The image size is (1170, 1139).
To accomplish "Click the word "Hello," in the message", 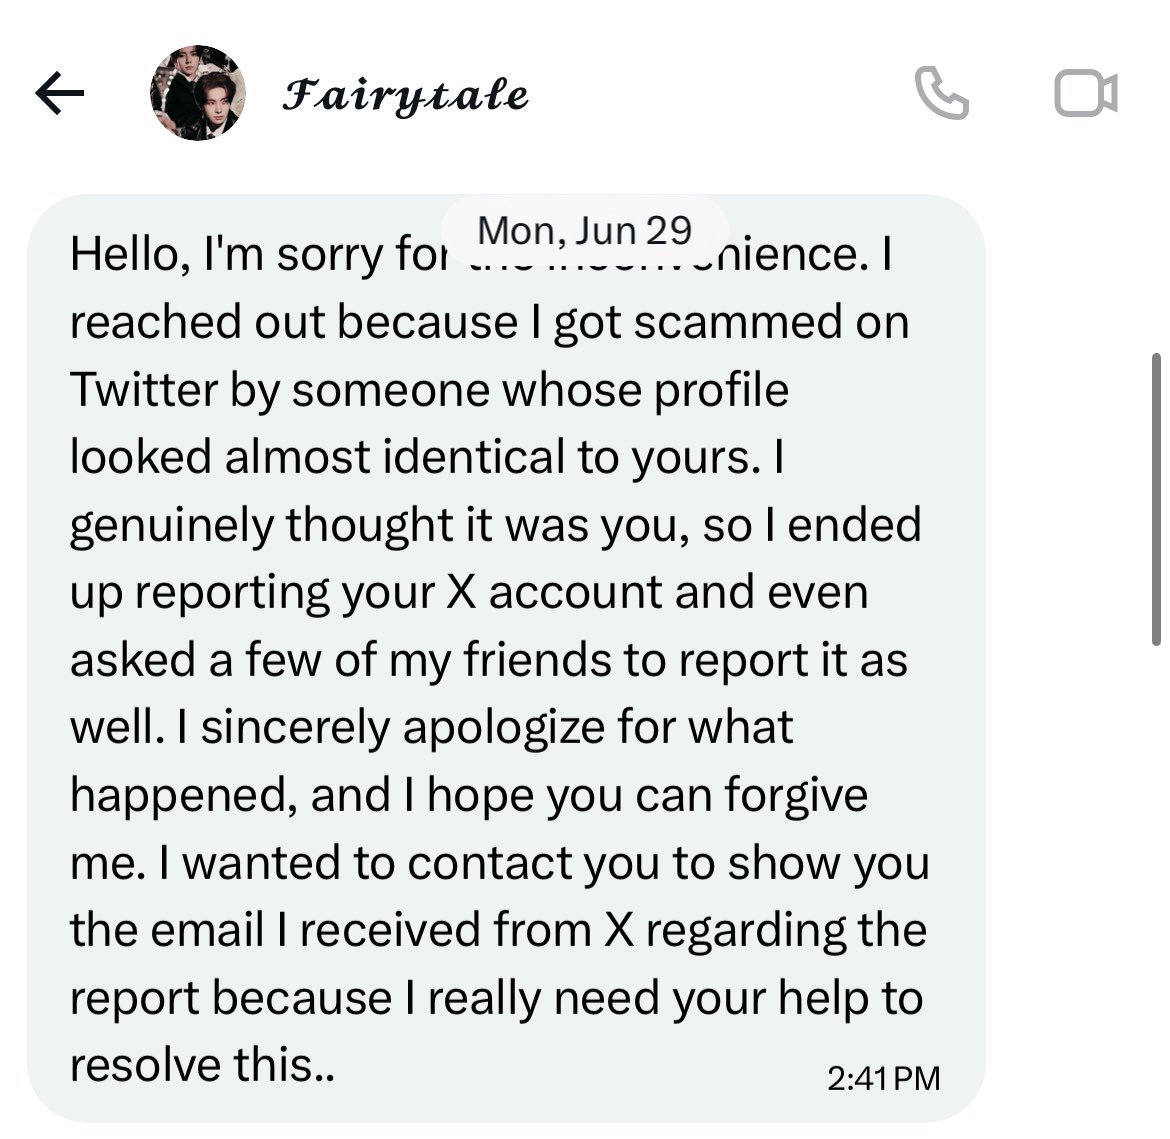I will pyautogui.click(x=129, y=255).
